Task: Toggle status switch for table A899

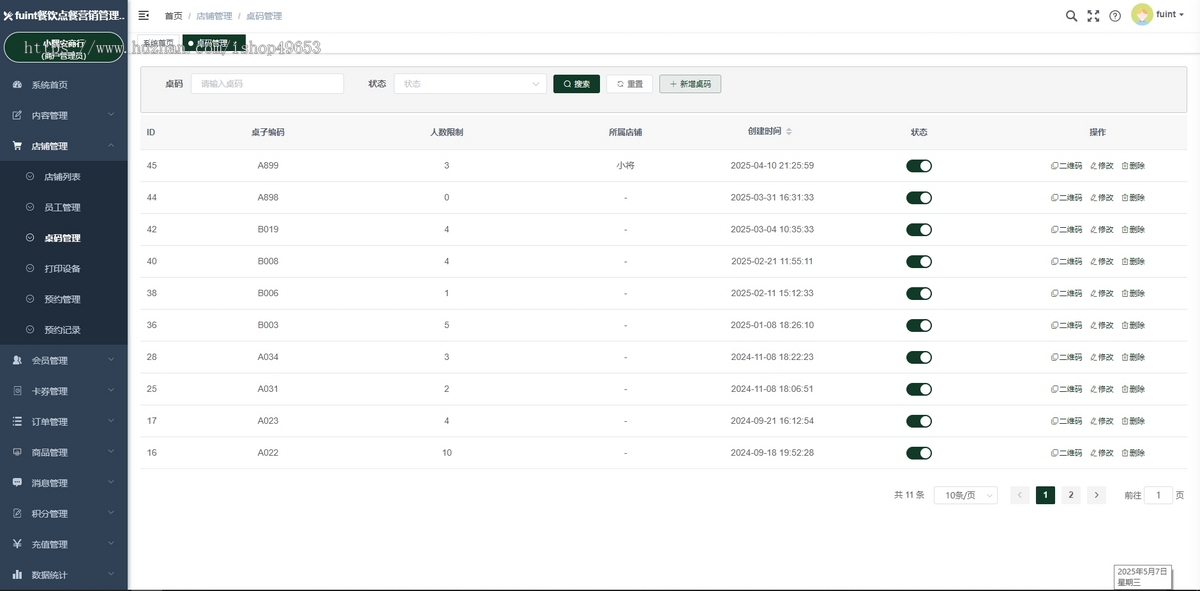Action: click(x=919, y=166)
